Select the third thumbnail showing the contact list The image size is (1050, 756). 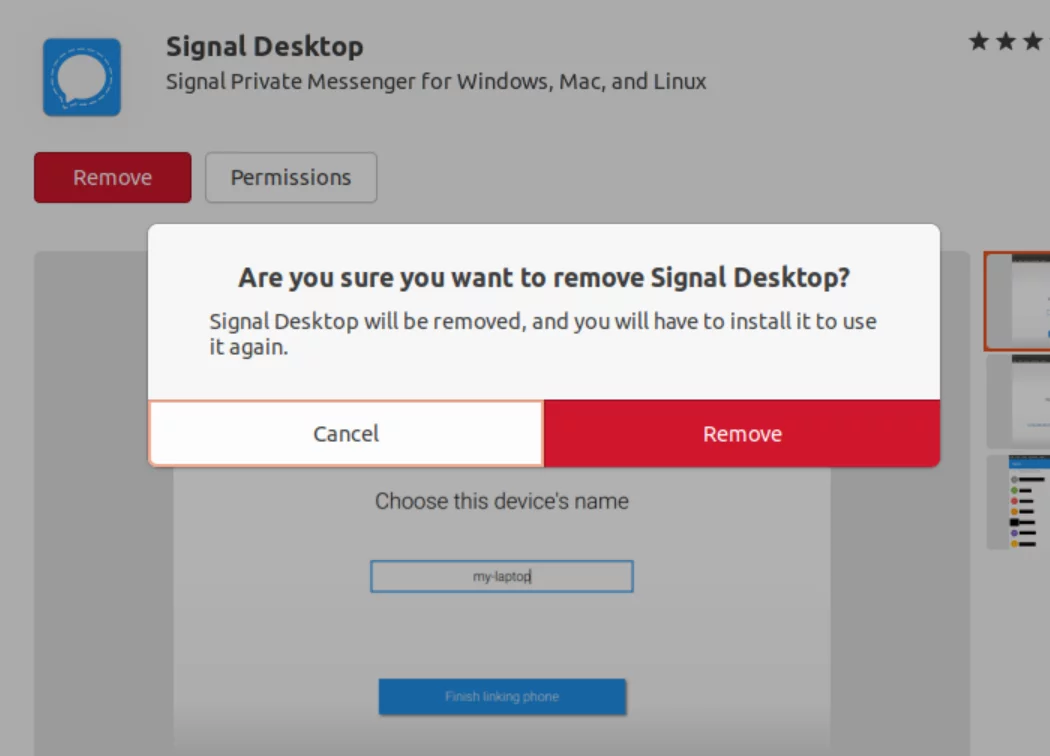tap(1019, 502)
